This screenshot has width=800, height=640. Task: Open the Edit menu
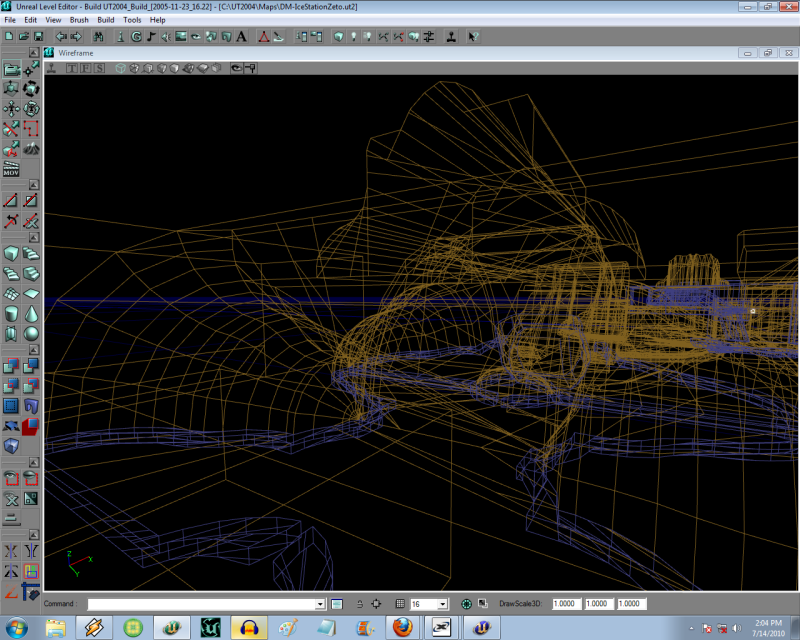point(31,20)
